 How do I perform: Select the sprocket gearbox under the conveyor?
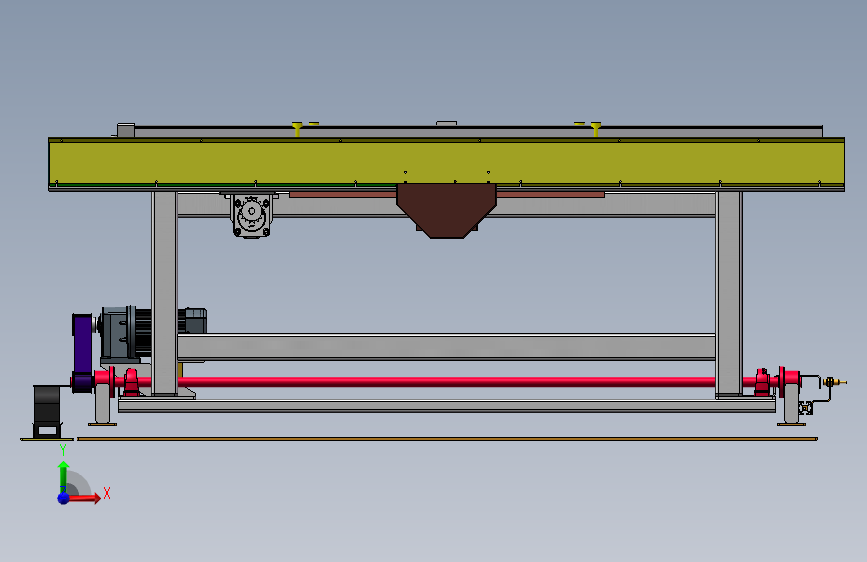click(x=252, y=215)
